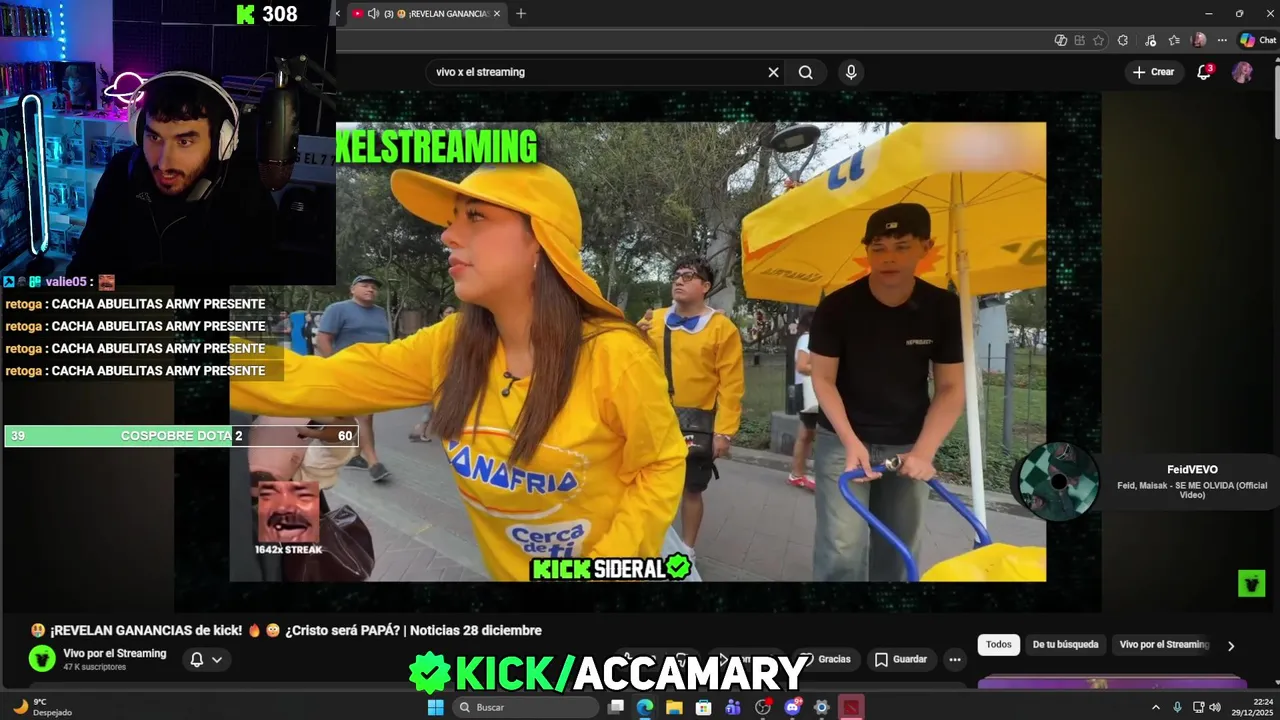1280x720 pixels.
Task: Clear the YouTube search text
Action: 773,72
